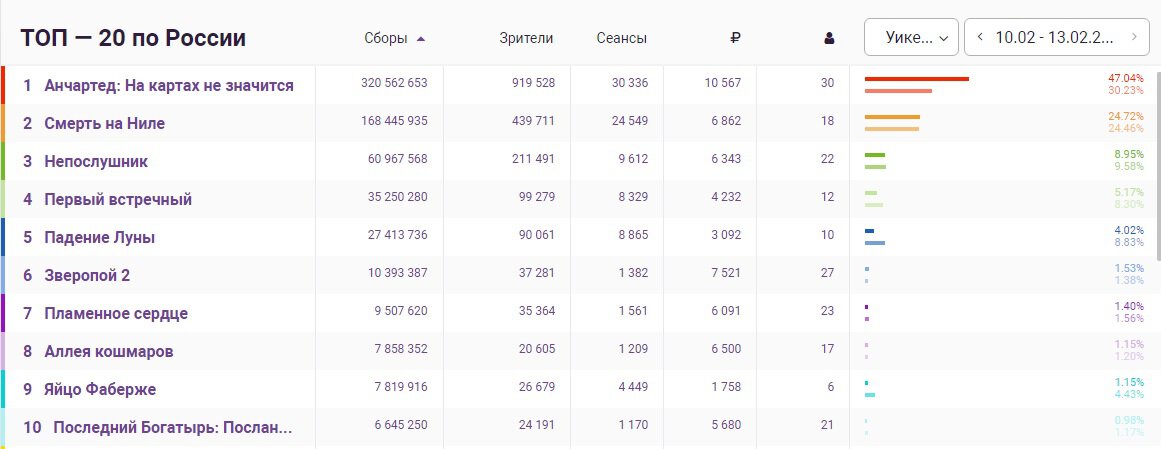This screenshot has height=449, width=1161.
Task: Open the Яйцо Фаберже movie page
Action: pyautogui.click(x=100, y=389)
